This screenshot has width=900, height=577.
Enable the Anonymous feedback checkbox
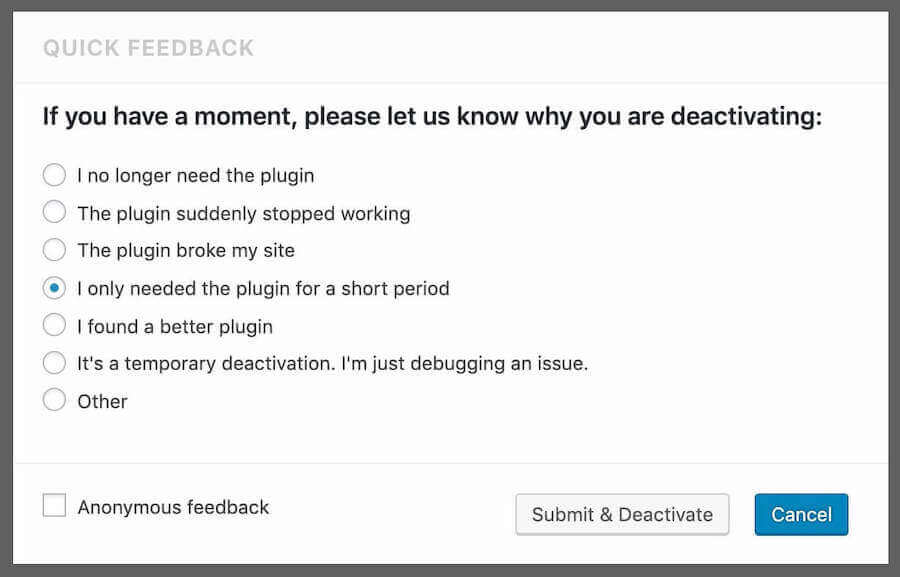click(x=54, y=505)
